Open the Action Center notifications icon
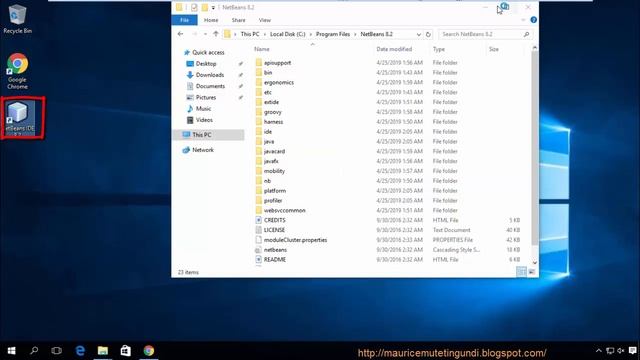The image size is (640, 360). point(633,351)
